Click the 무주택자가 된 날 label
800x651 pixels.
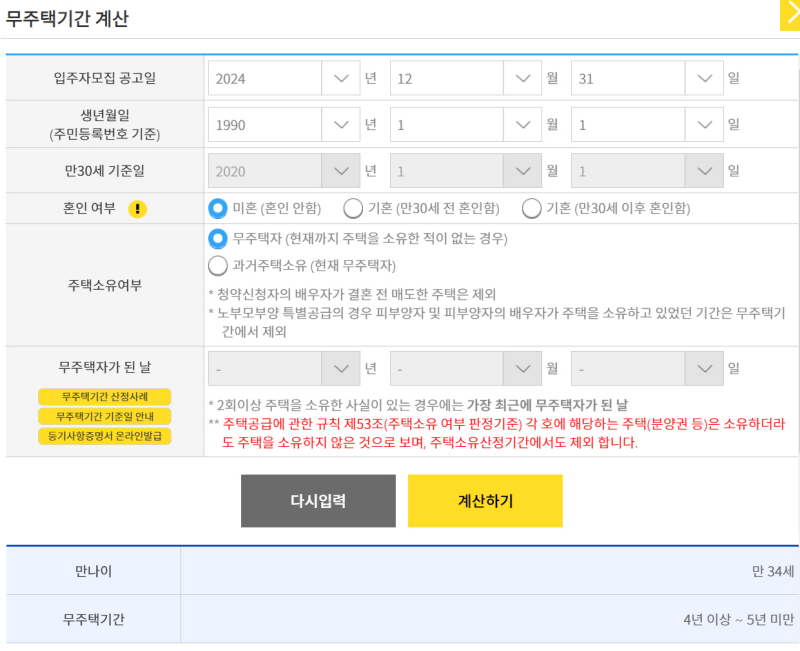[x=105, y=367]
